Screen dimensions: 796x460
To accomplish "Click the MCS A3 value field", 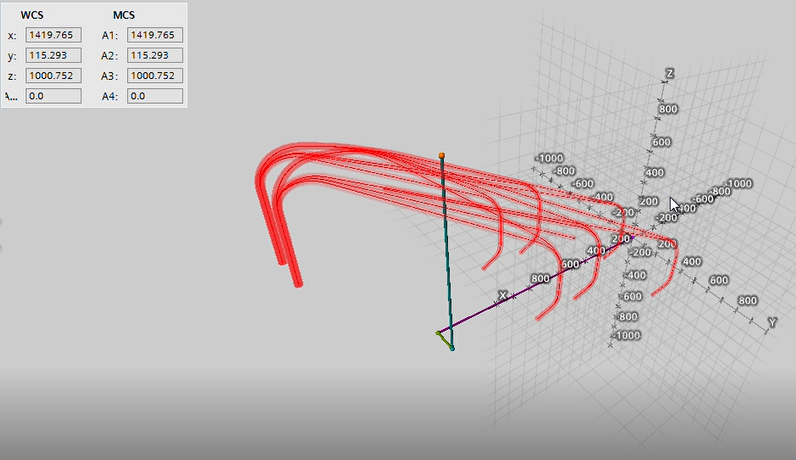I will (155, 76).
